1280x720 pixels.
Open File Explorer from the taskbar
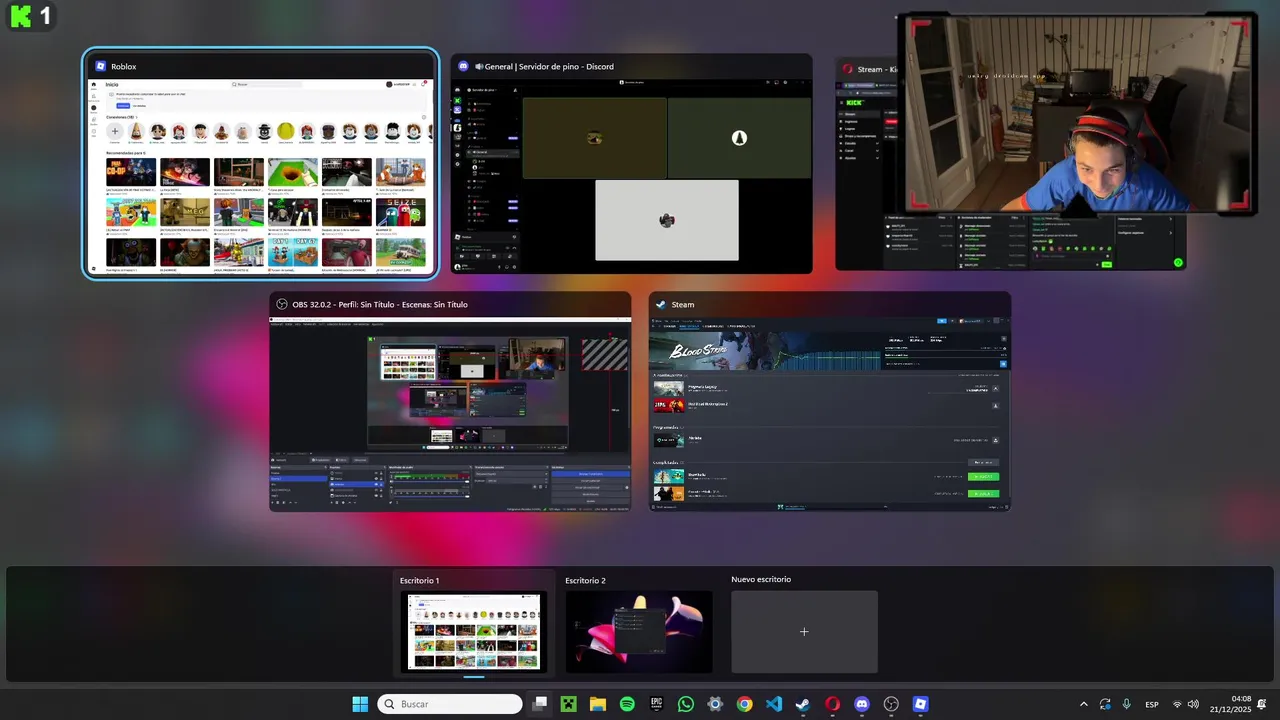pos(598,704)
